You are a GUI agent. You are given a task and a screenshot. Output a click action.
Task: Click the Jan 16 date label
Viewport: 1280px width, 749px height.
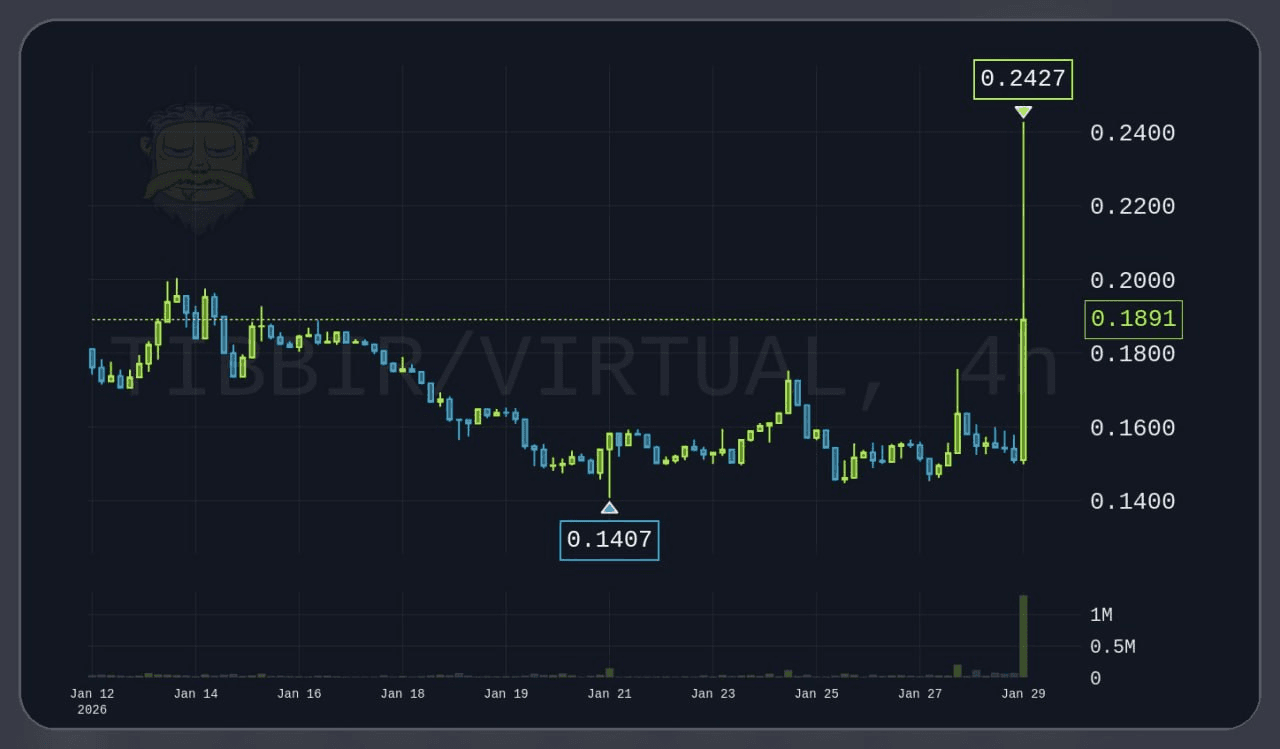(299, 693)
